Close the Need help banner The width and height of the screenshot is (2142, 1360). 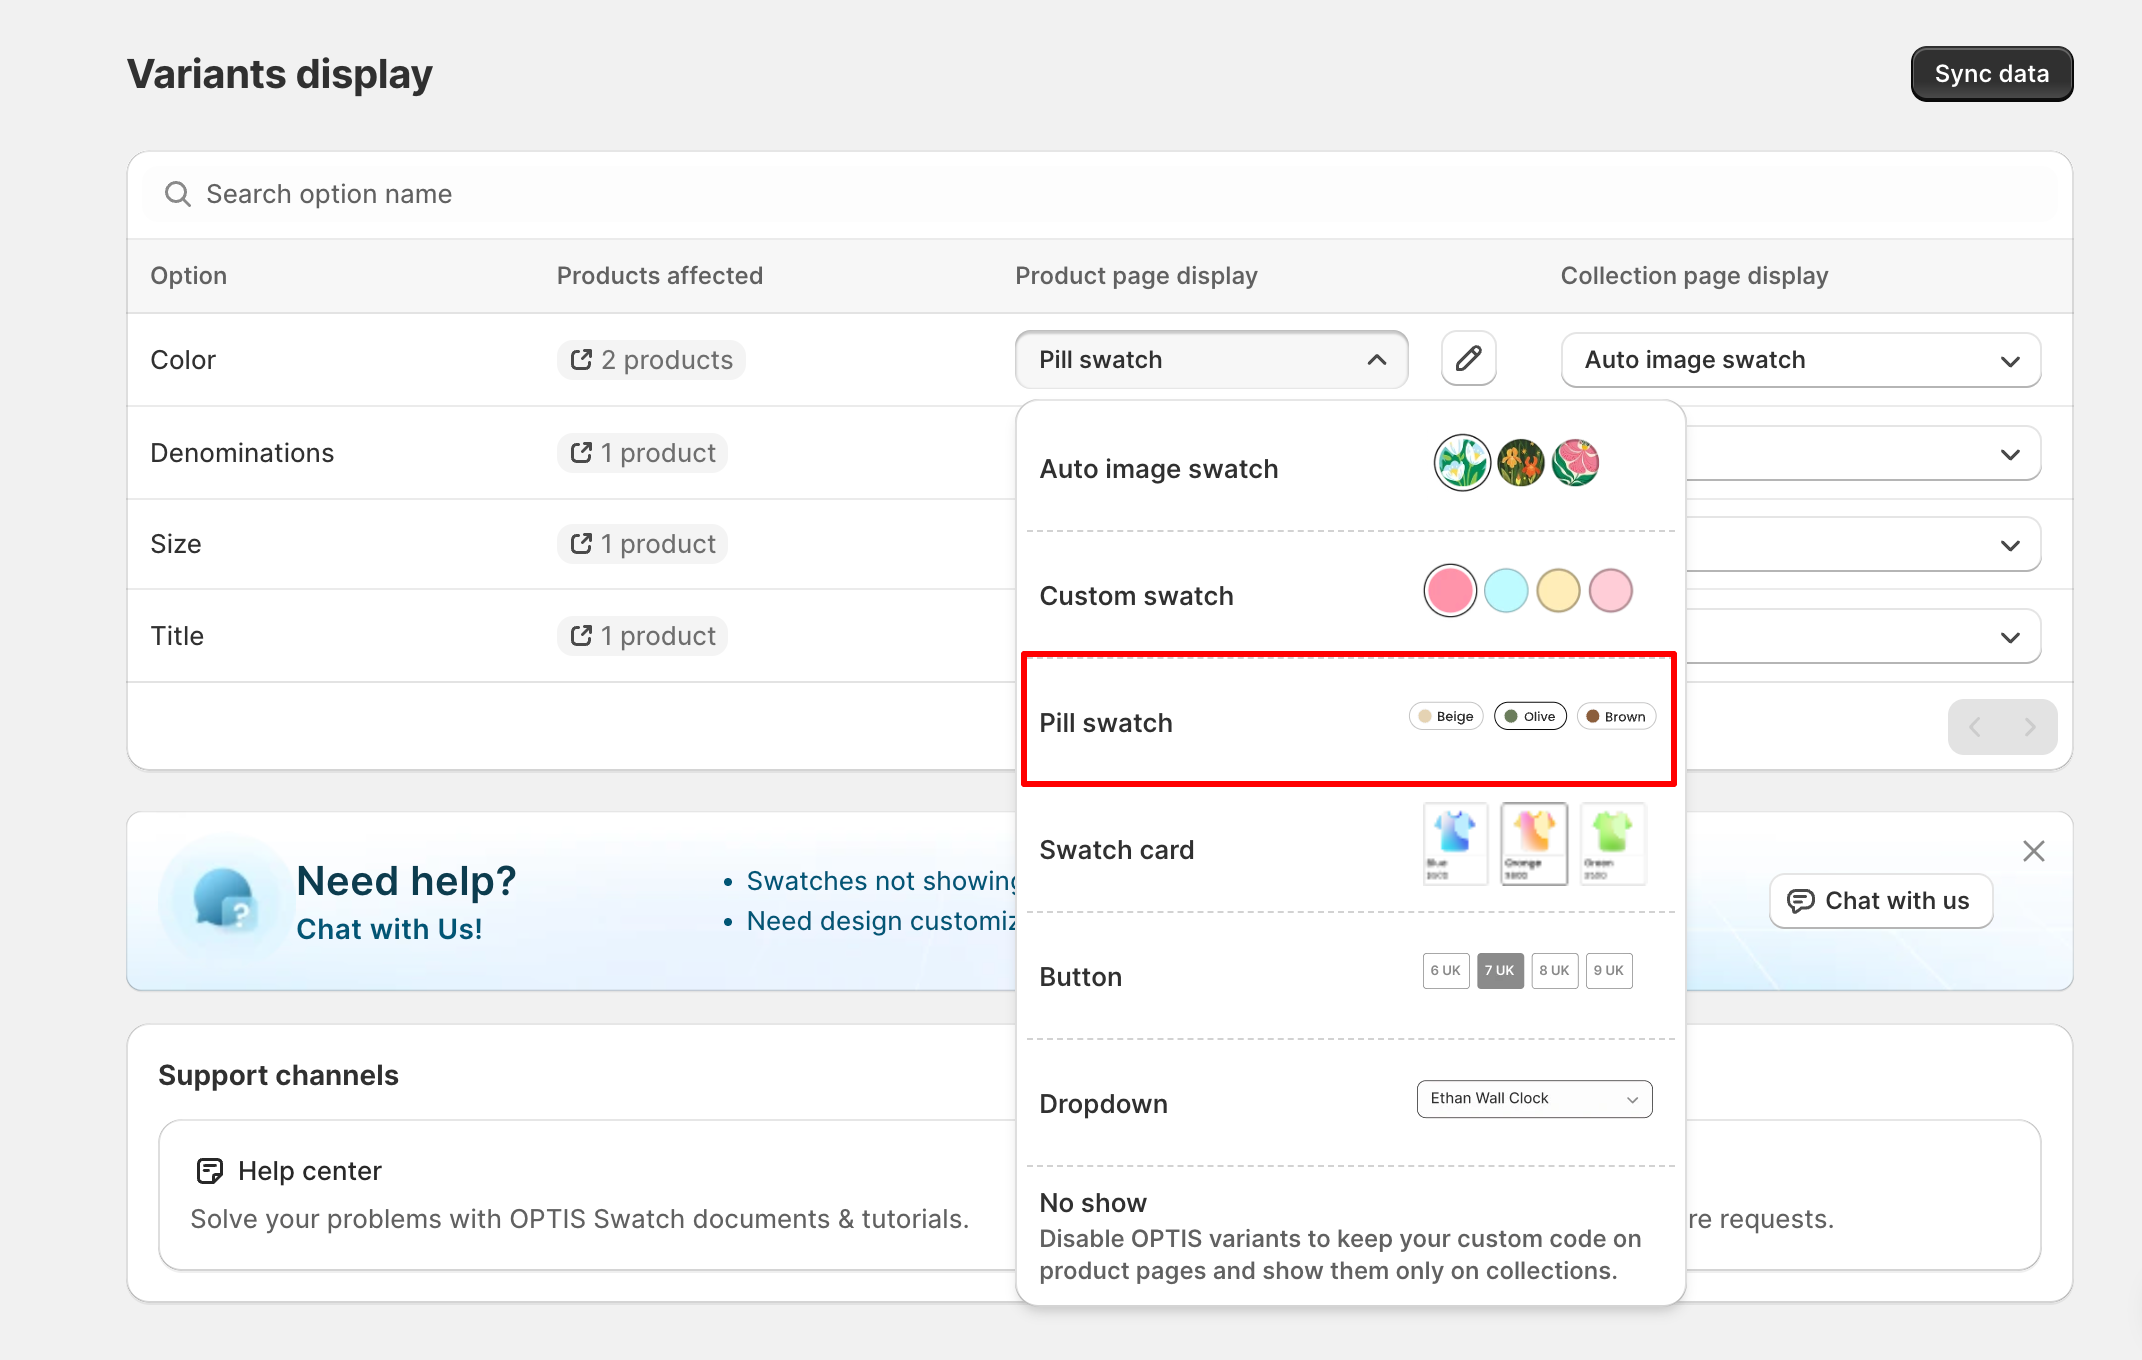tap(2033, 851)
